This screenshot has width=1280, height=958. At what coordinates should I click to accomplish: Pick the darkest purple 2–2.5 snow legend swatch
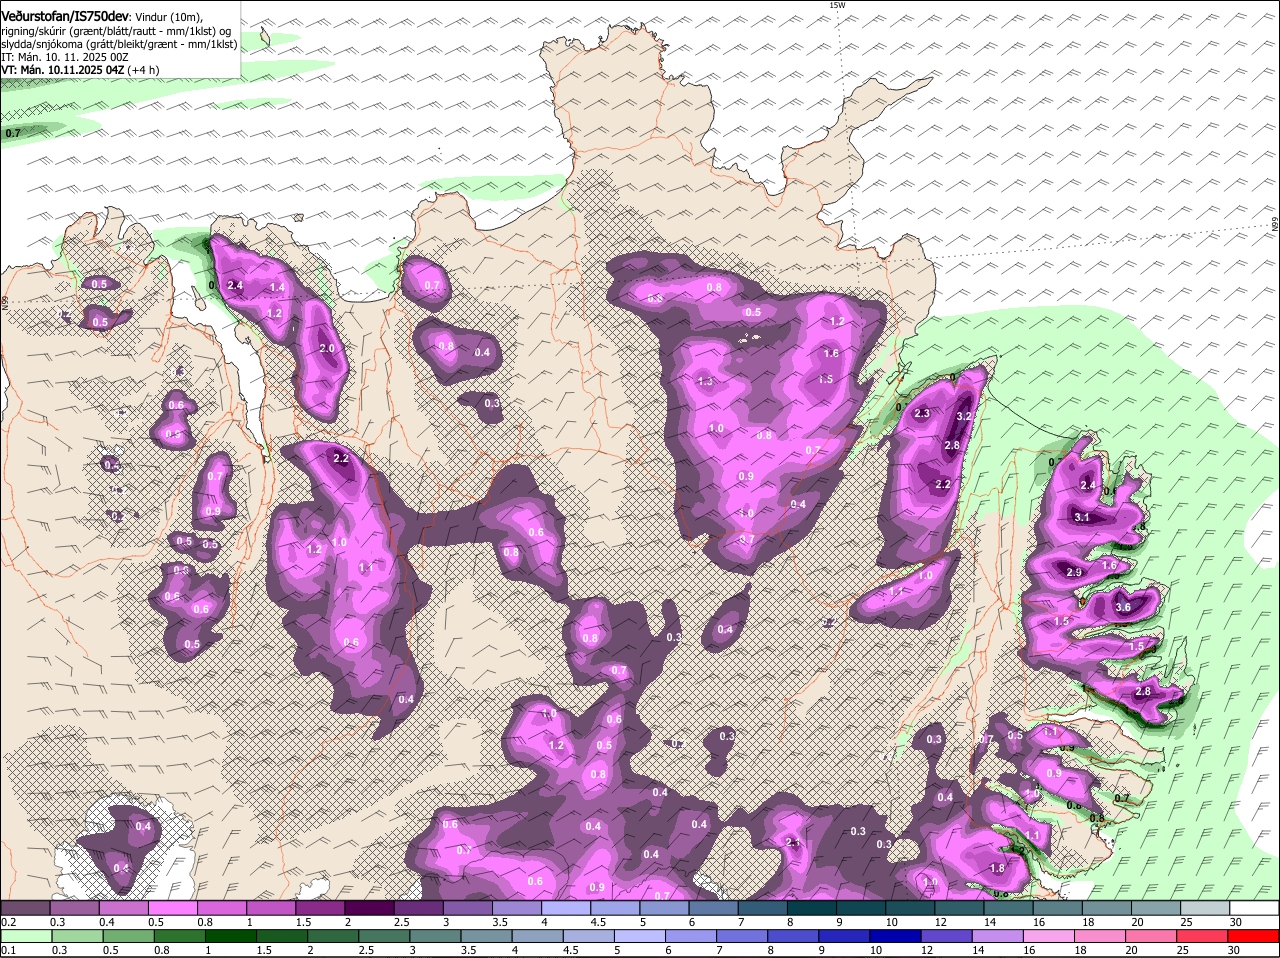(x=370, y=906)
